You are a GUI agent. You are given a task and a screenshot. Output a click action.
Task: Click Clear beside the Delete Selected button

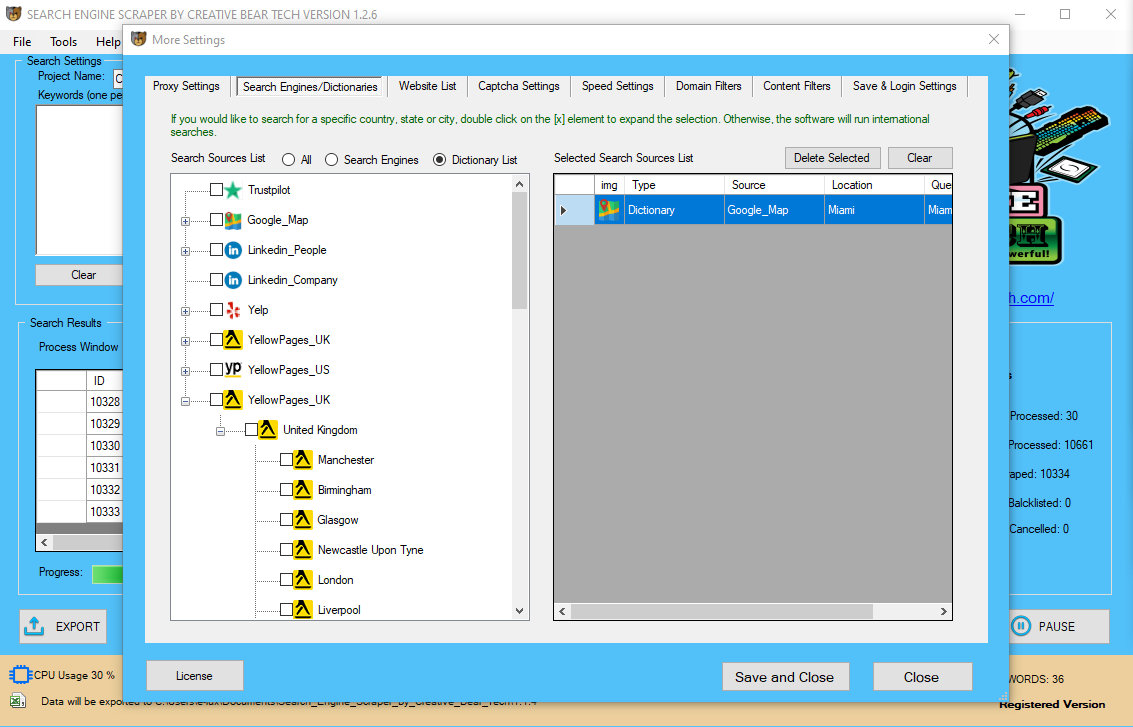[x=920, y=158]
